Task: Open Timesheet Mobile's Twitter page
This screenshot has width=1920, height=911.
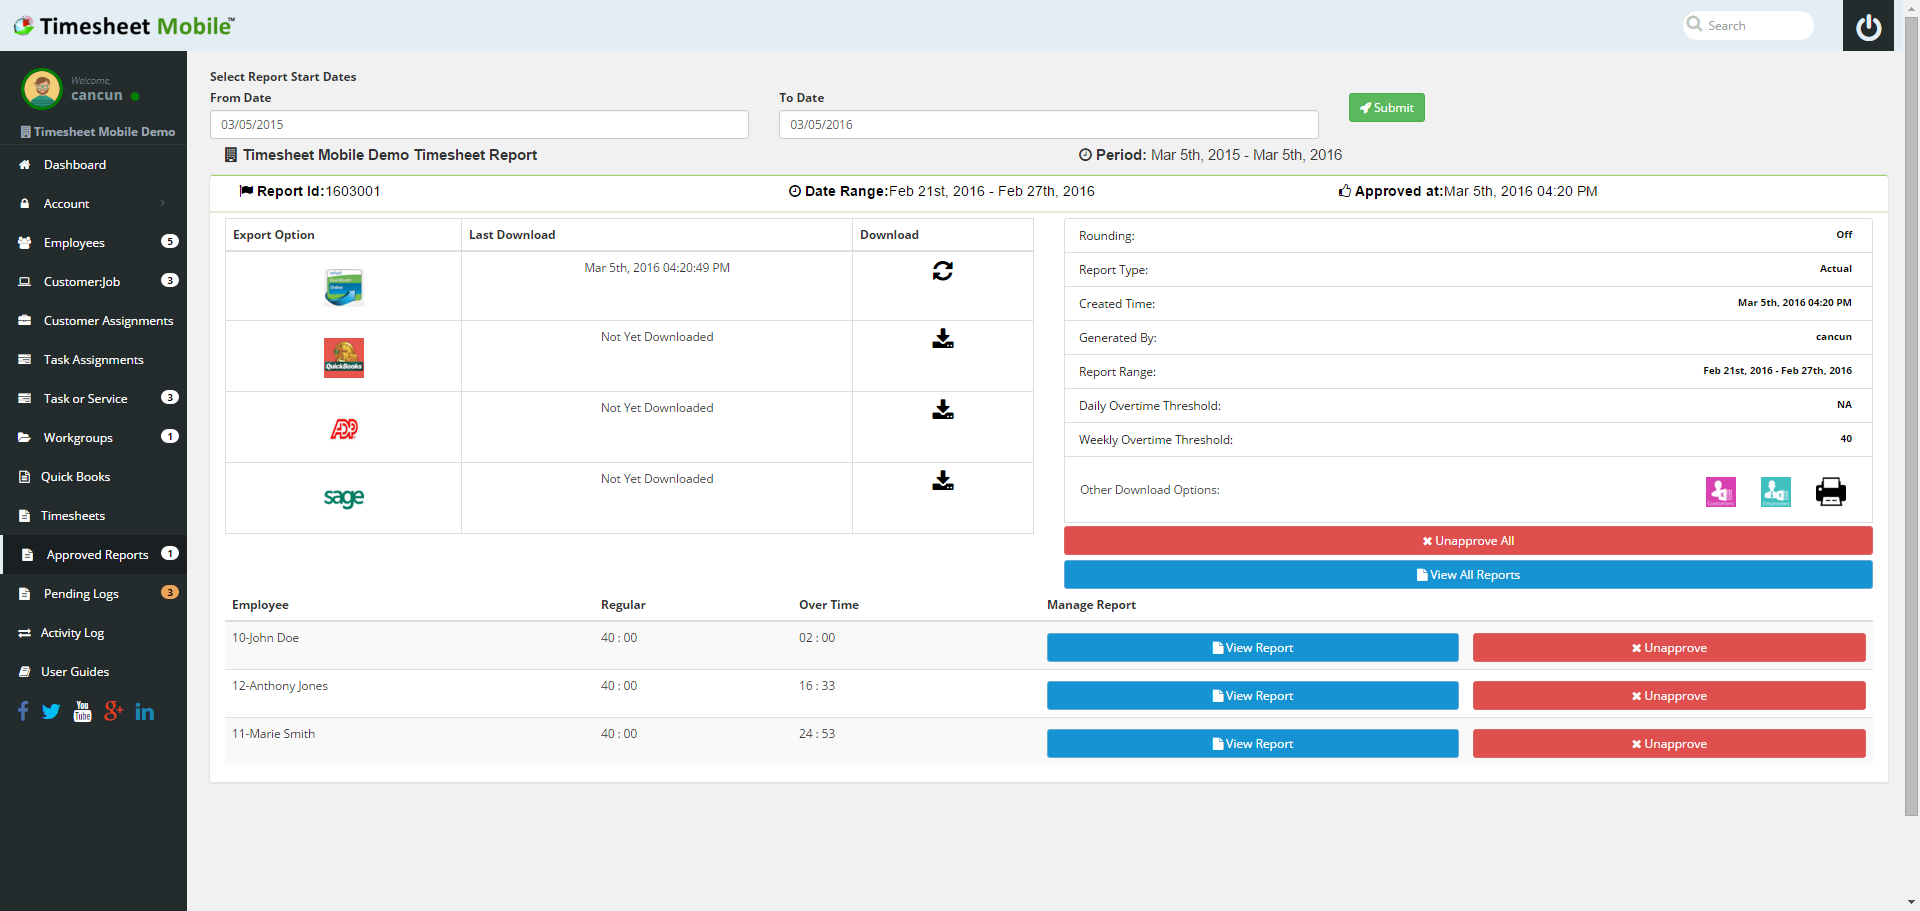Action: 50,711
